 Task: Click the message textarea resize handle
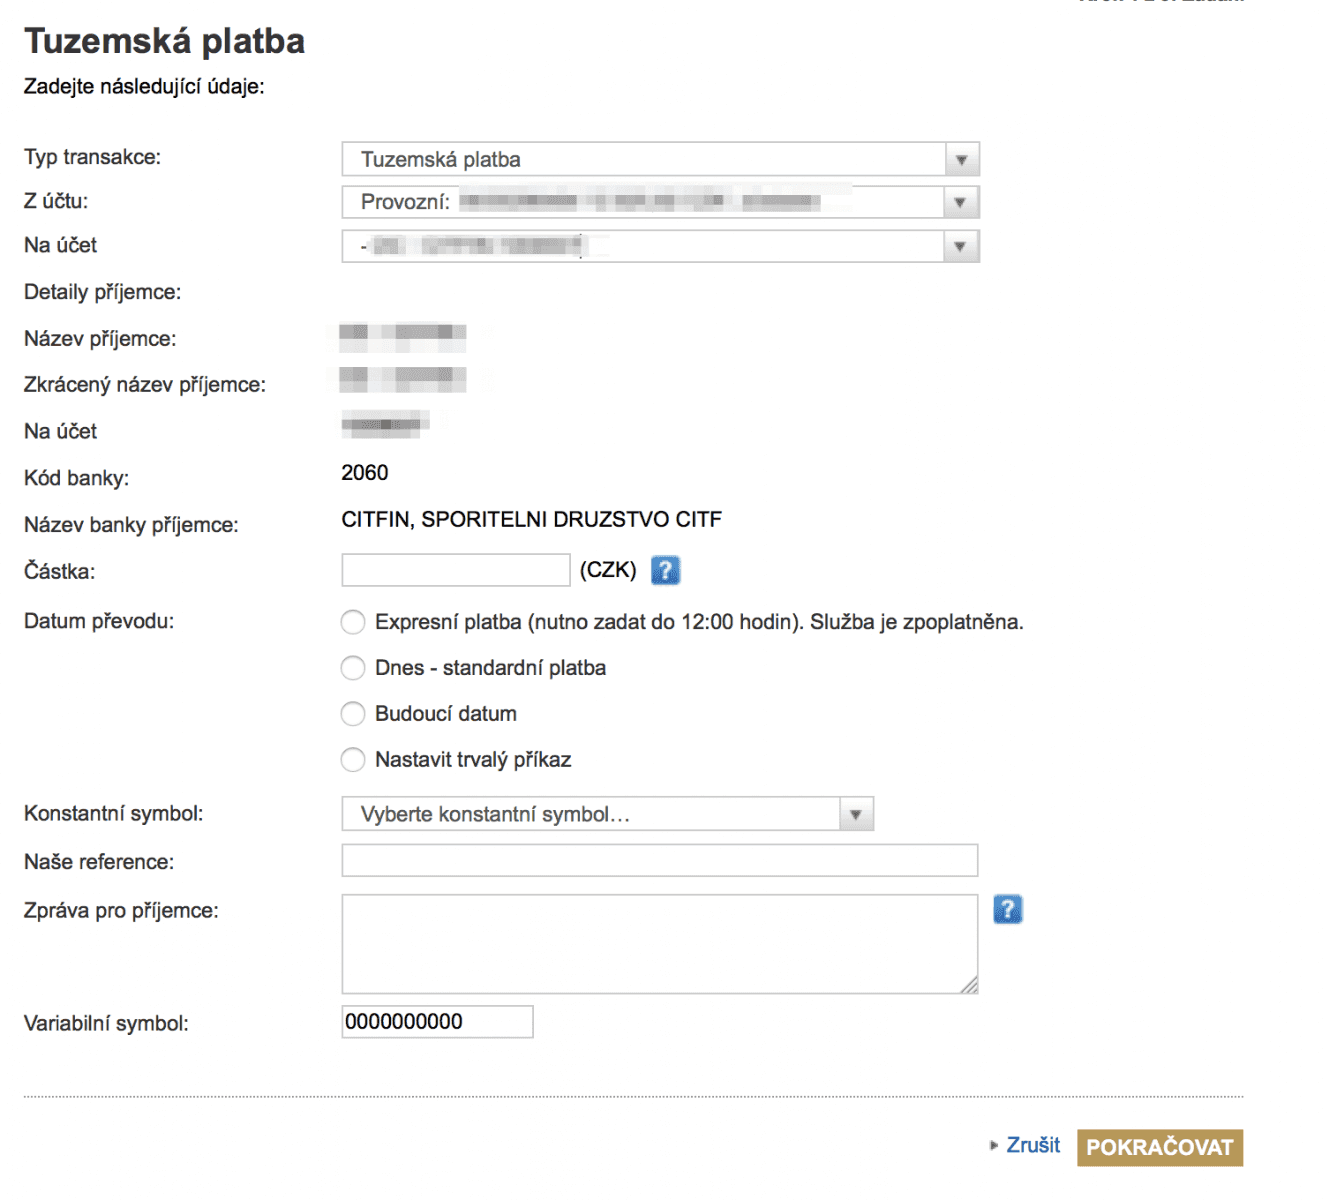[969, 985]
